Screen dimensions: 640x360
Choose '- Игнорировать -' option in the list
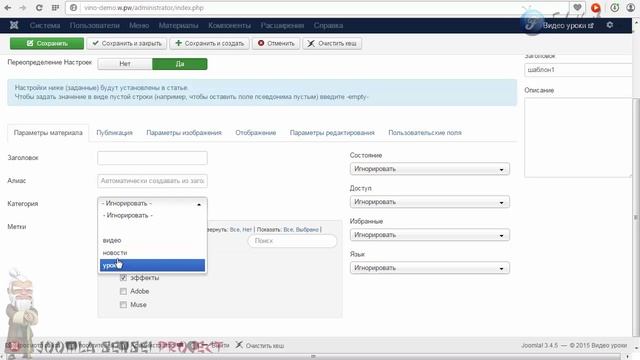point(152,215)
